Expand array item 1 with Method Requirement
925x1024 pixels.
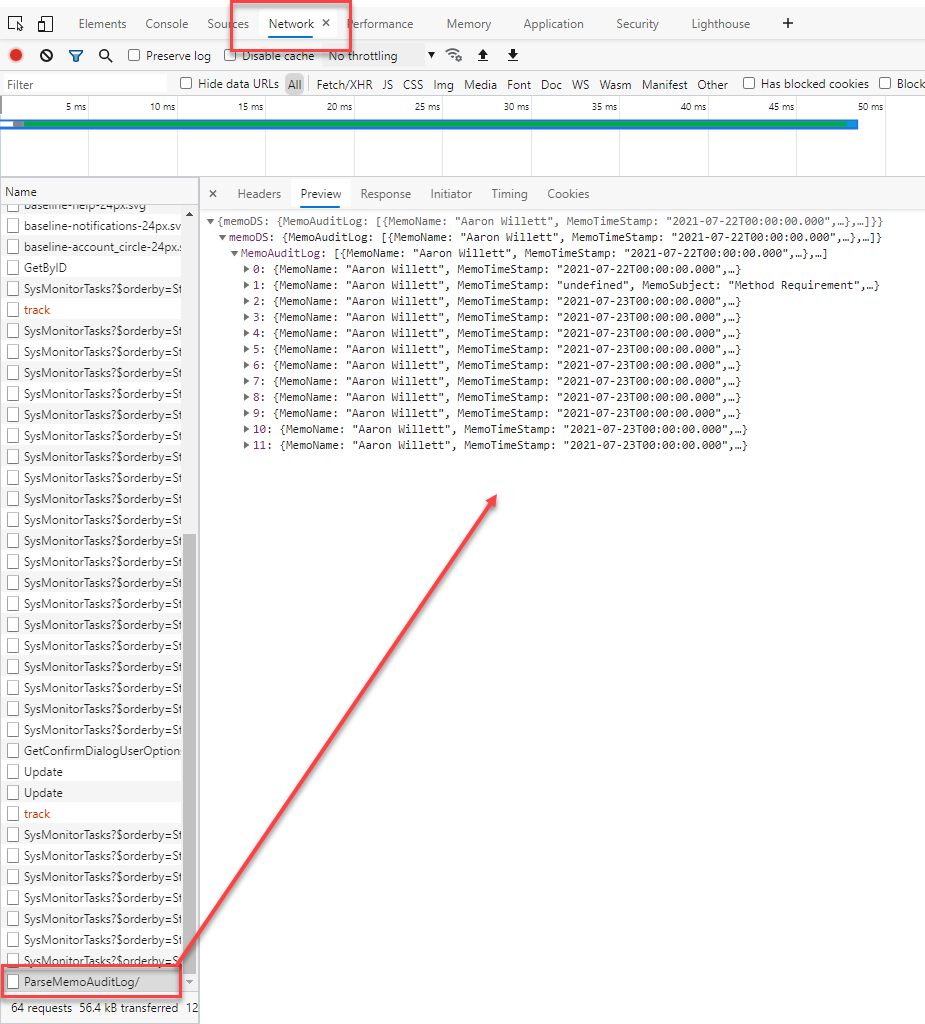(246, 285)
